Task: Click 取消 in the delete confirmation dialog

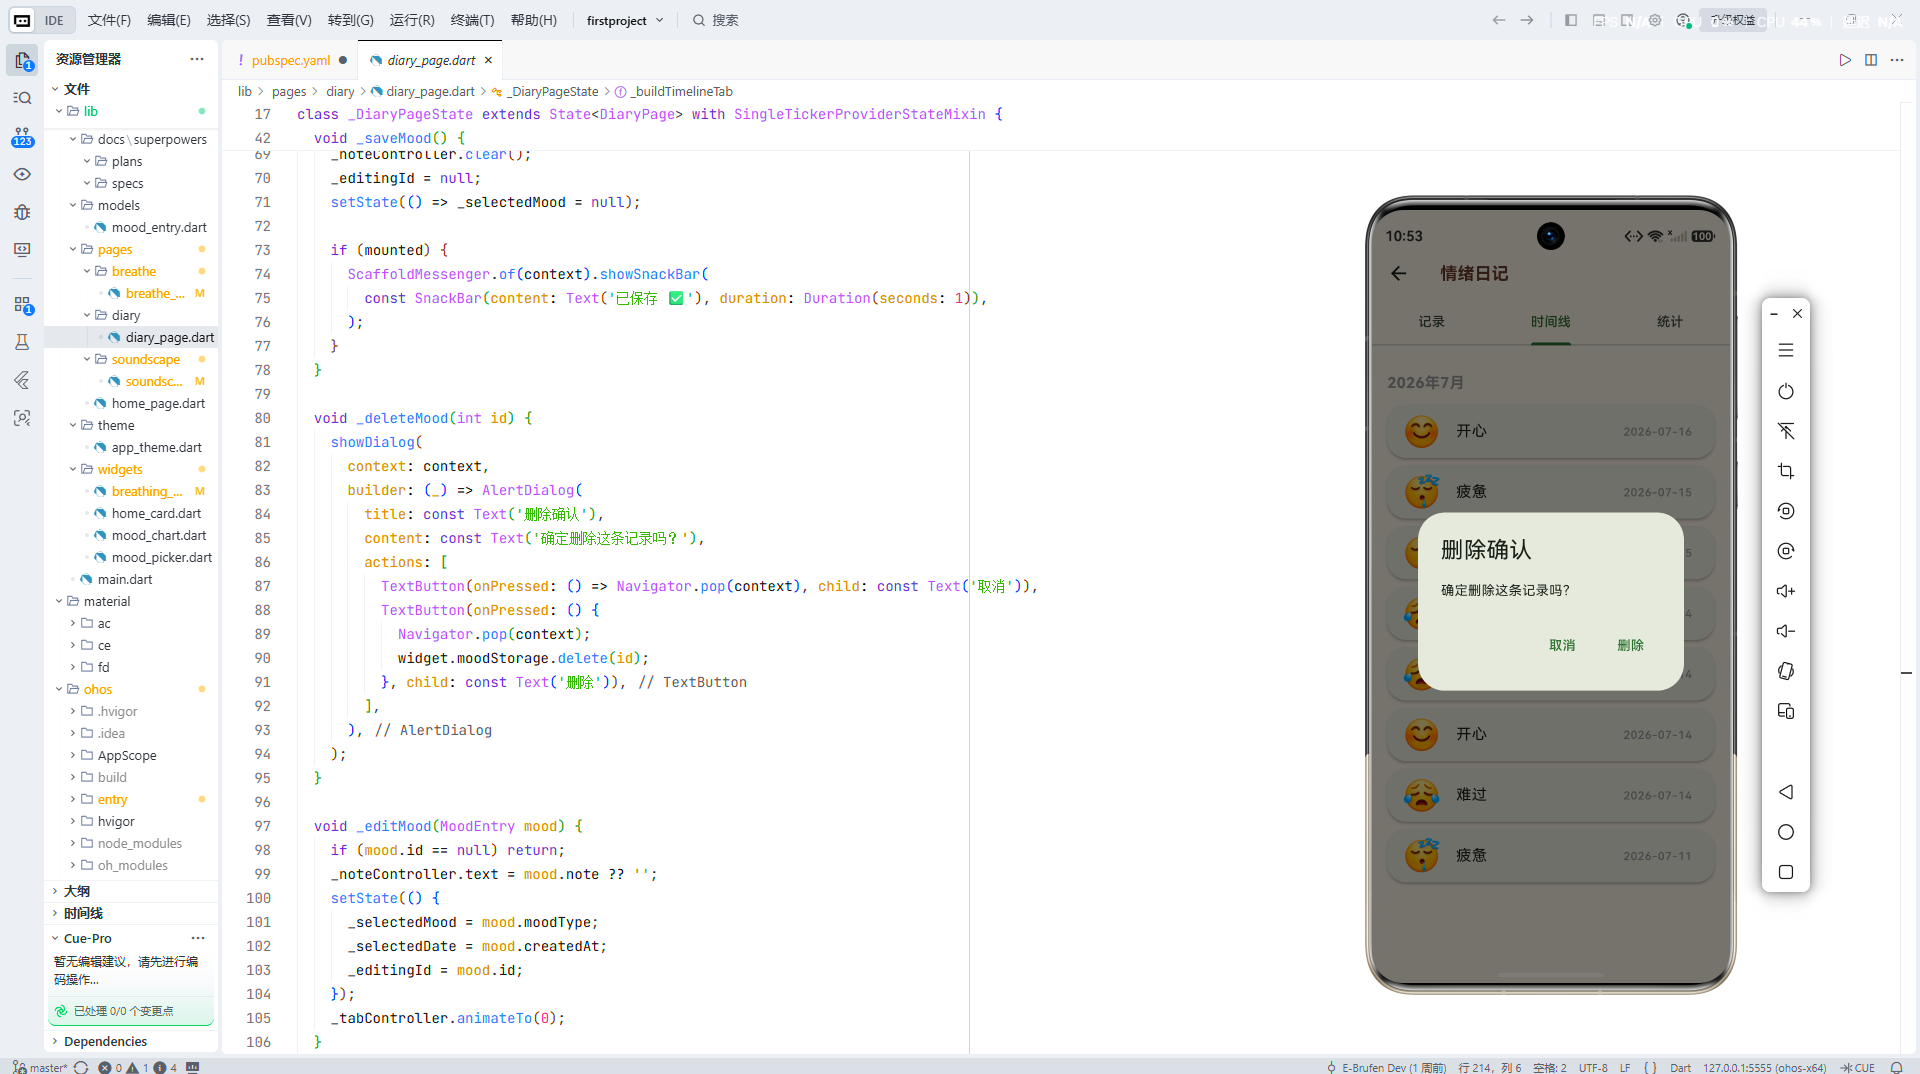Action: tap(1562, 645)
